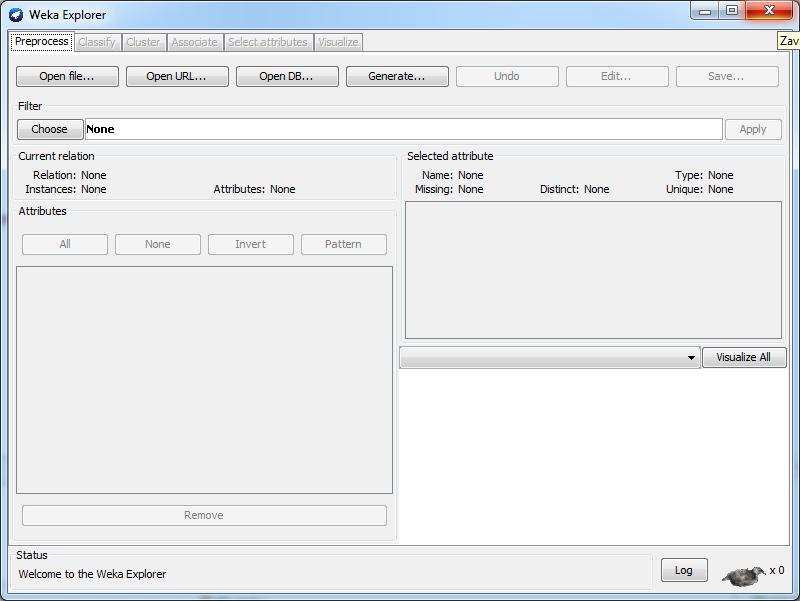Click the filter text field showing None
The image size is (800, 601).
coord(404,129)
